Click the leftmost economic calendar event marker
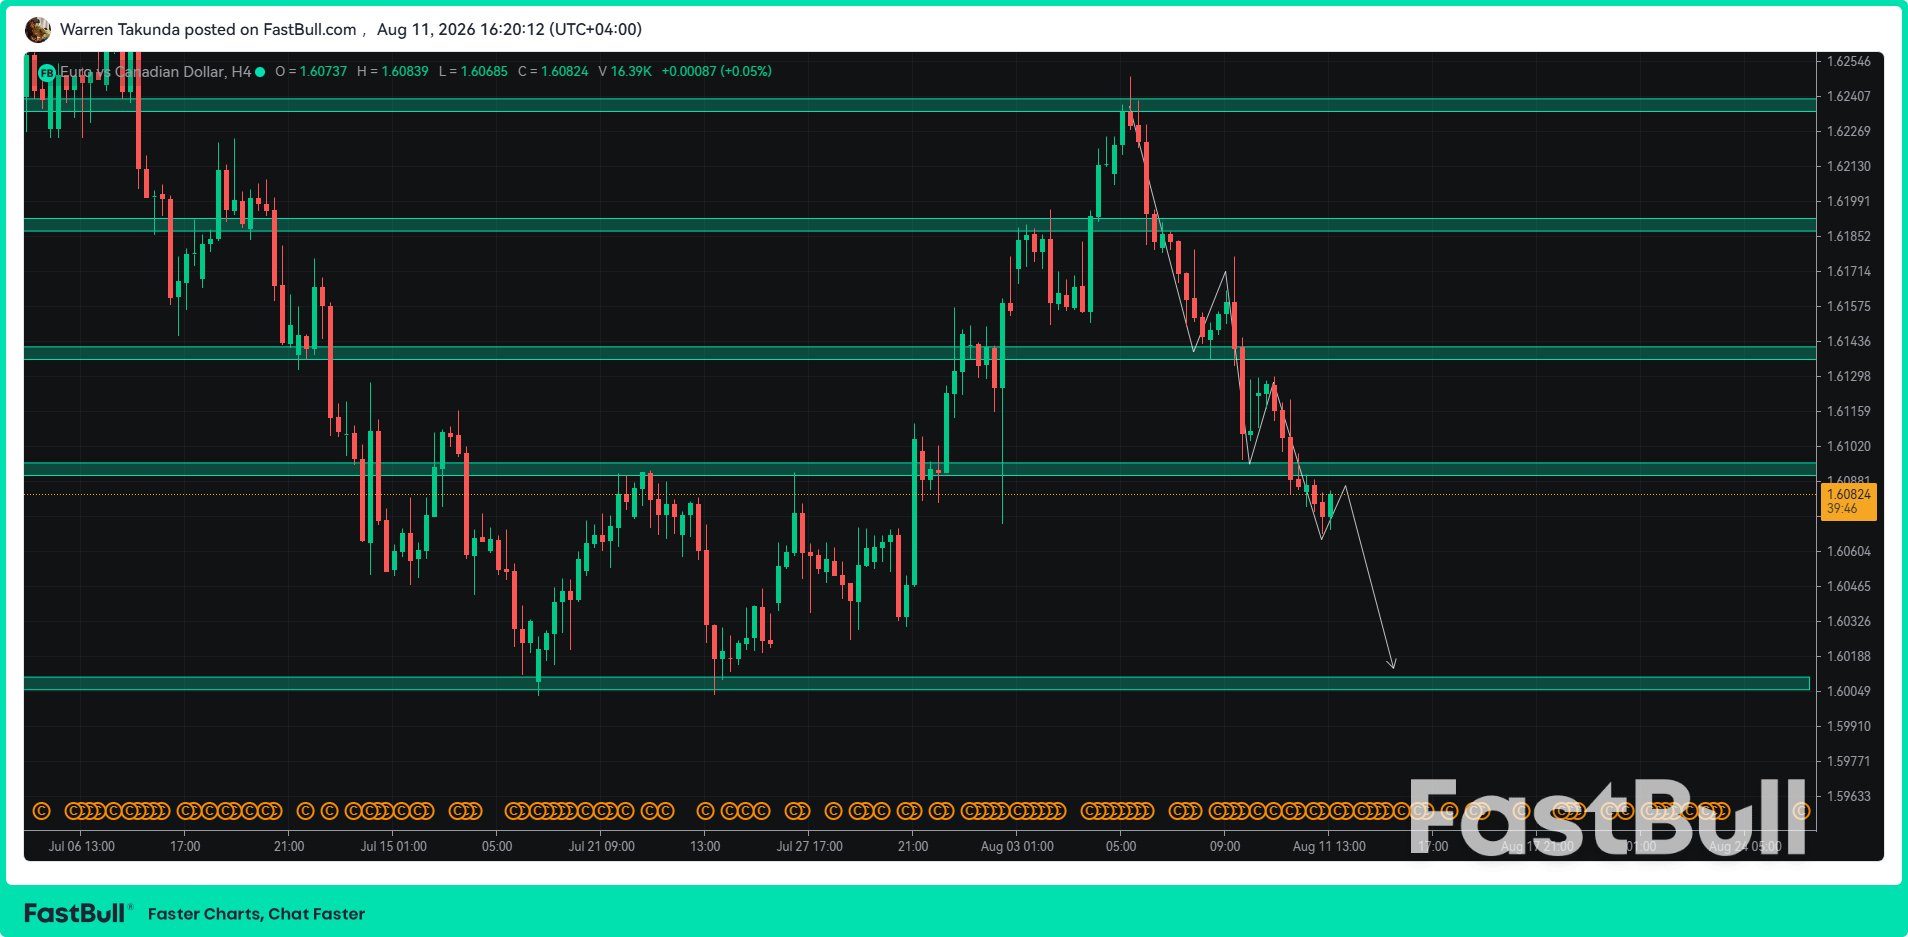The width and height of the screenshot is (1908, 937). click(x=41, y=811)
